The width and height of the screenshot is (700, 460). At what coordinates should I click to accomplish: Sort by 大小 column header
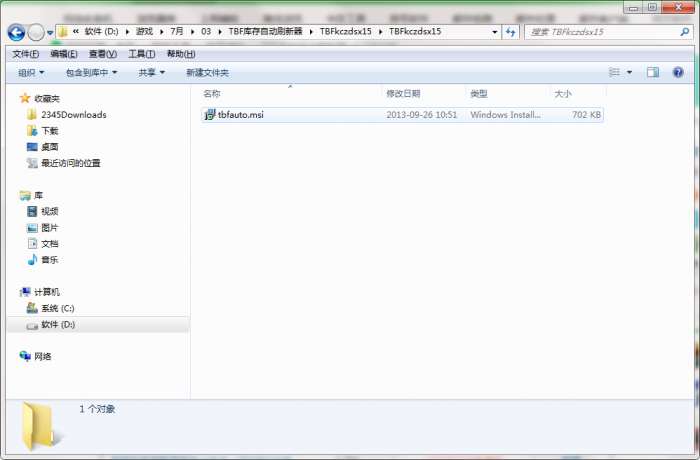[563, 94]
